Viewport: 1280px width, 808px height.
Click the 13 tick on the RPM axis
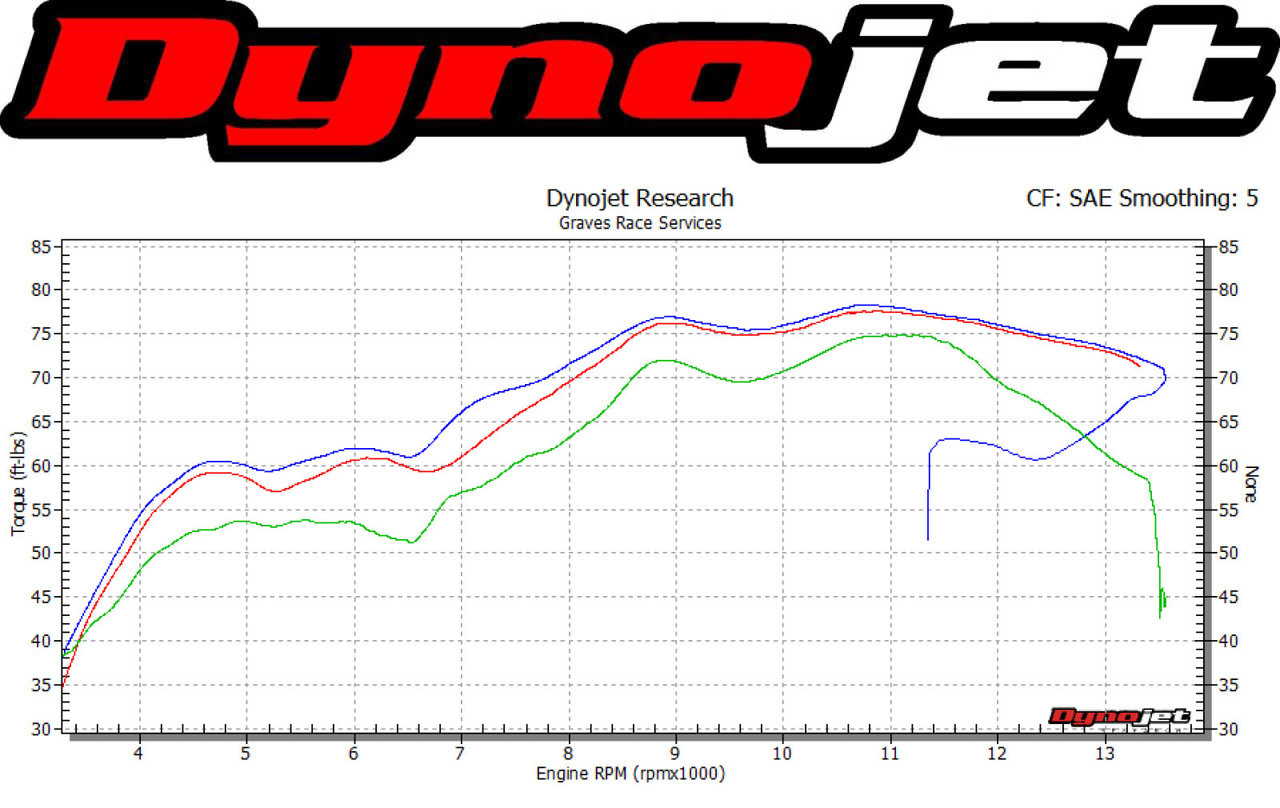coord(1105,752)
